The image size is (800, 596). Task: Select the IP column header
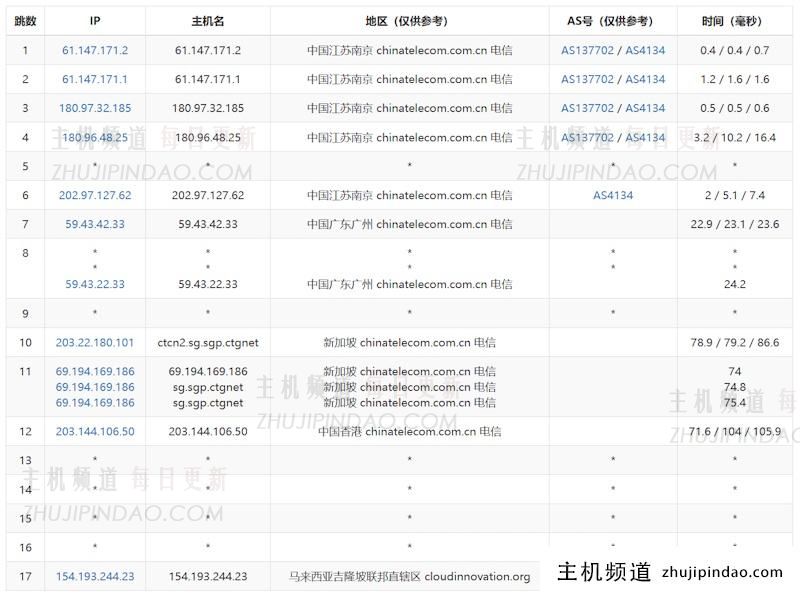(95, 21)
